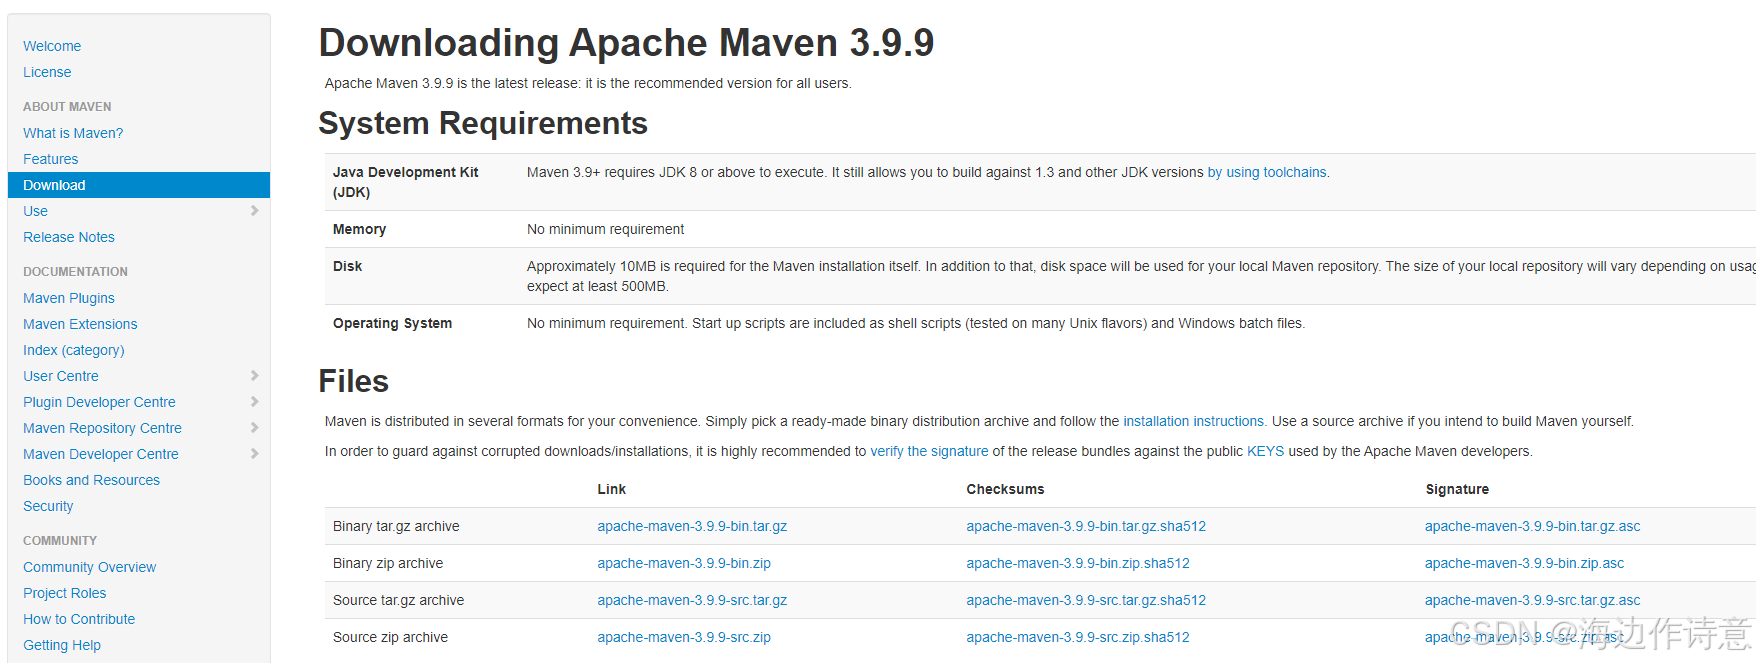Select the highlighted Download menu item

click(x=139, y=185)
